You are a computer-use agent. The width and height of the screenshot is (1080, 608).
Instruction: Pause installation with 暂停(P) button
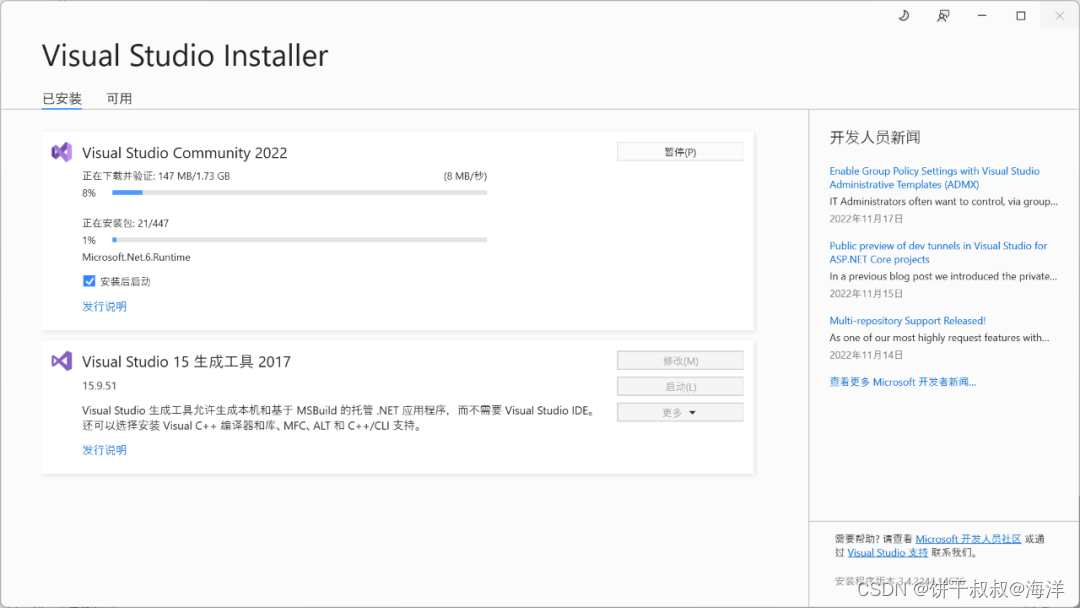click(x=680, y=151)
